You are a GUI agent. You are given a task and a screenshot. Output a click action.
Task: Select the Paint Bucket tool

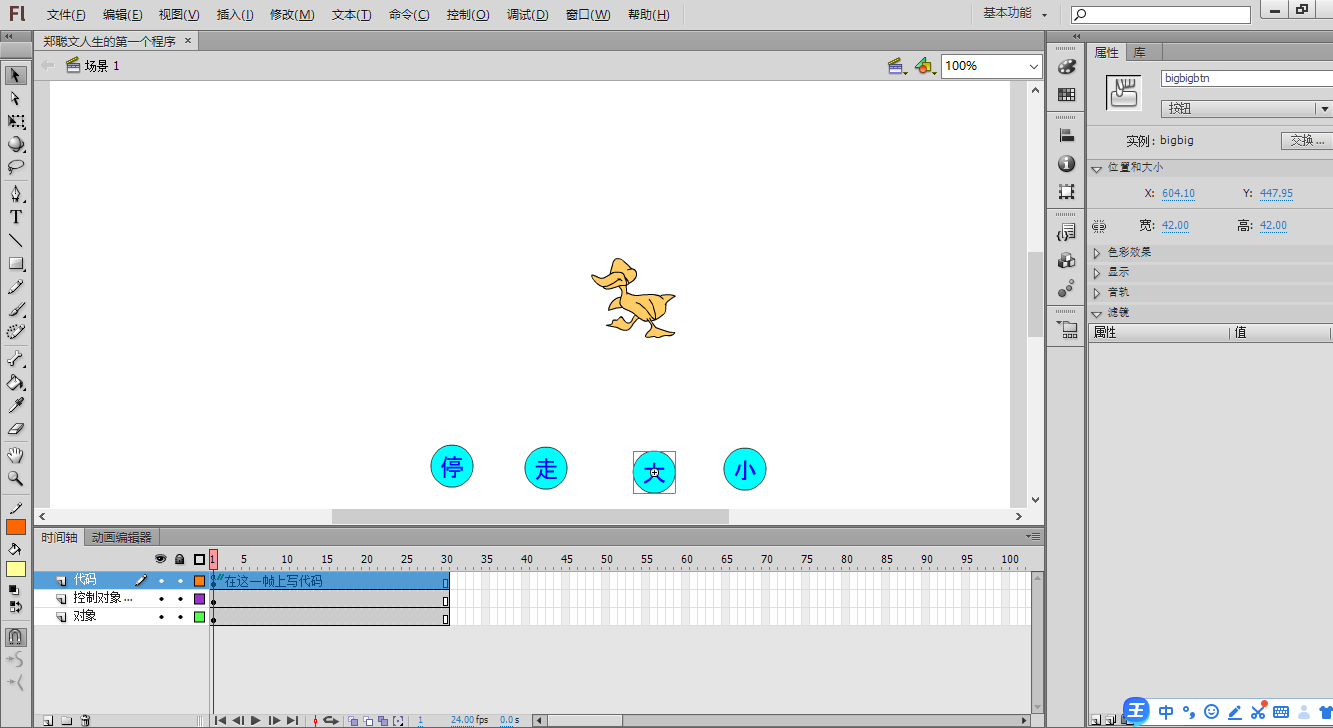[16, 382]
